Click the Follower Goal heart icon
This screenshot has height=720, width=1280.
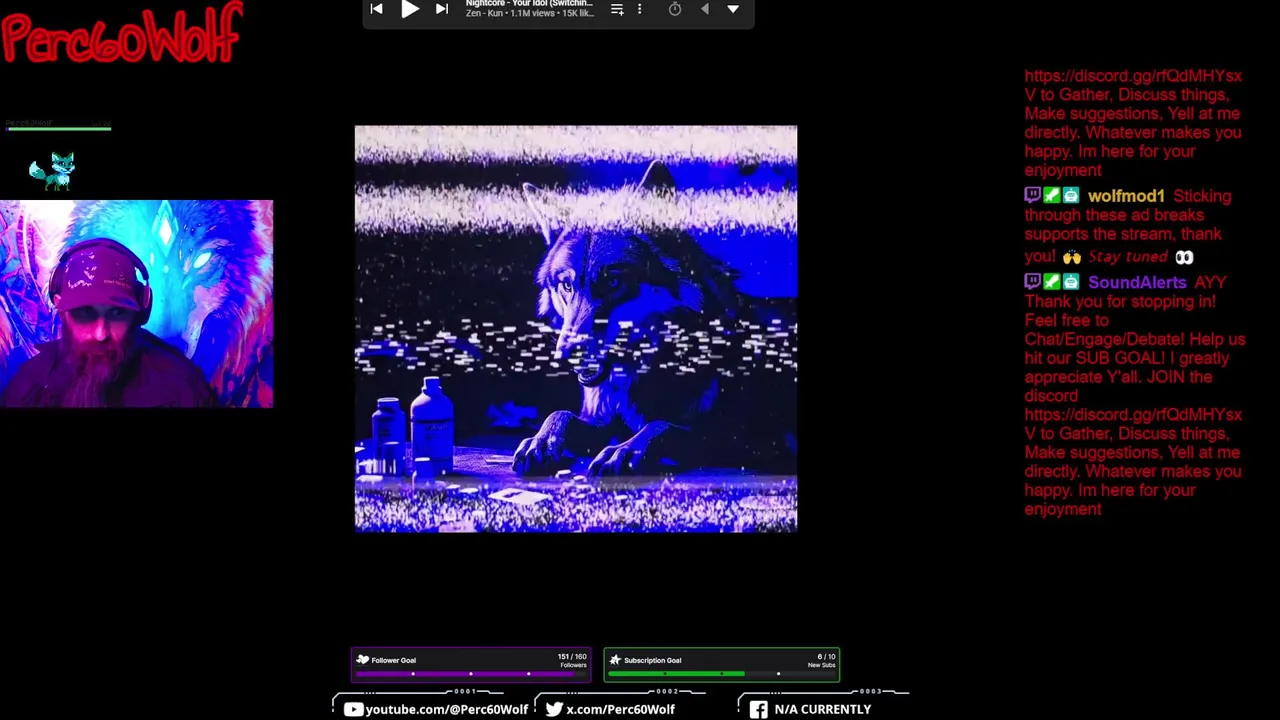click(363, 660)
